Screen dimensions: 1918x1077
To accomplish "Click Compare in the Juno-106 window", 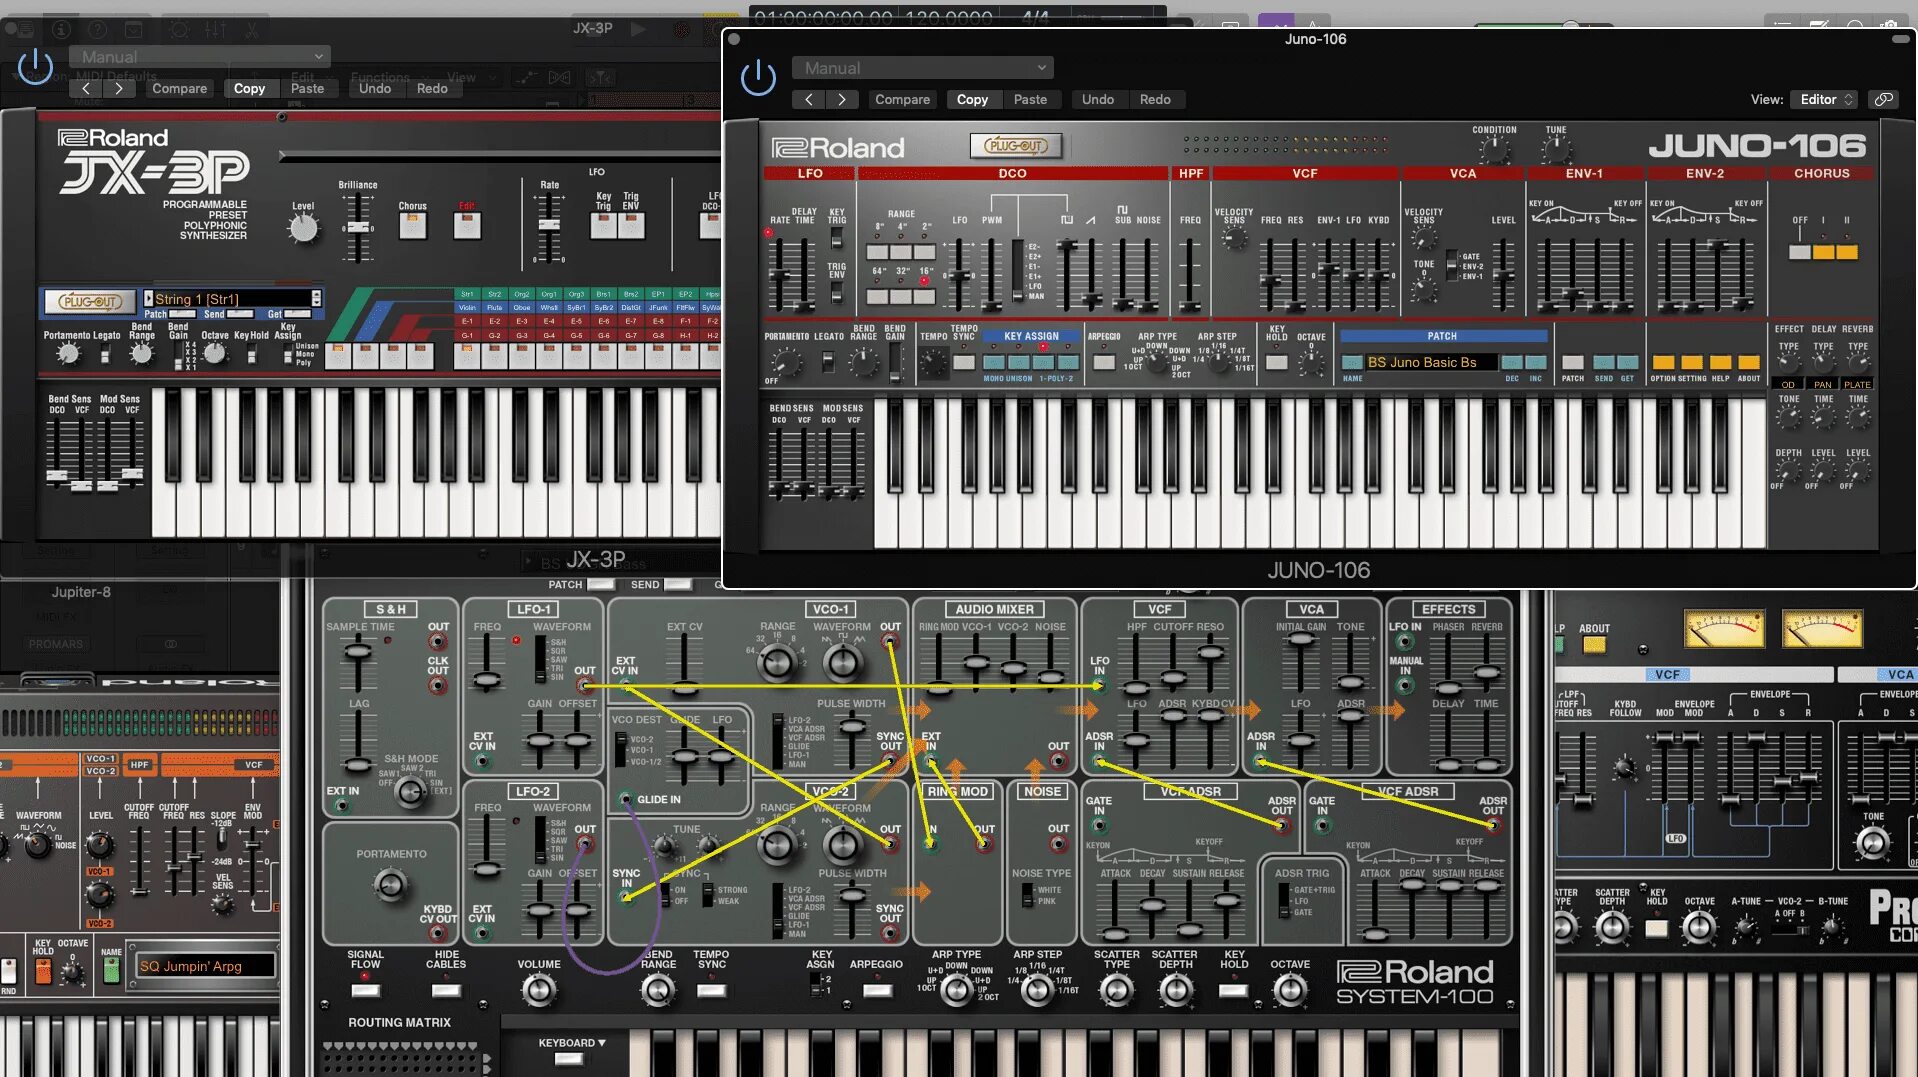I will pyautogui.click(x=902, y=99).
